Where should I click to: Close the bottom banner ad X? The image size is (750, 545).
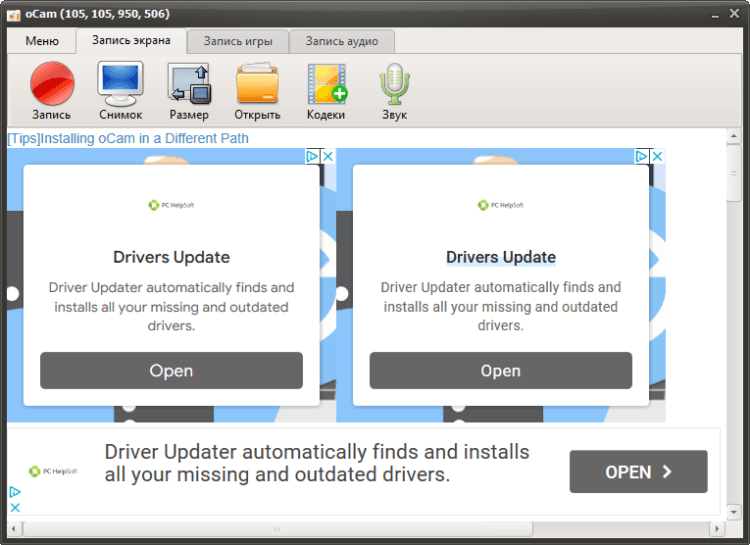coord(15,508)
